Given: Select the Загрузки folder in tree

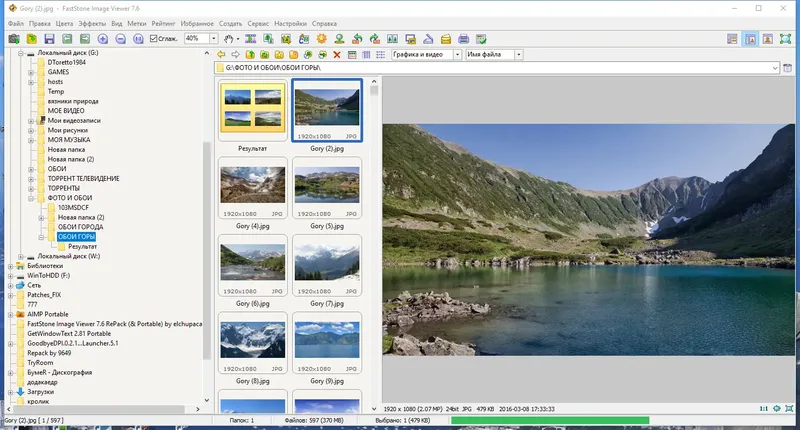Looking at the screenshot, I should (x=42, y=392).
